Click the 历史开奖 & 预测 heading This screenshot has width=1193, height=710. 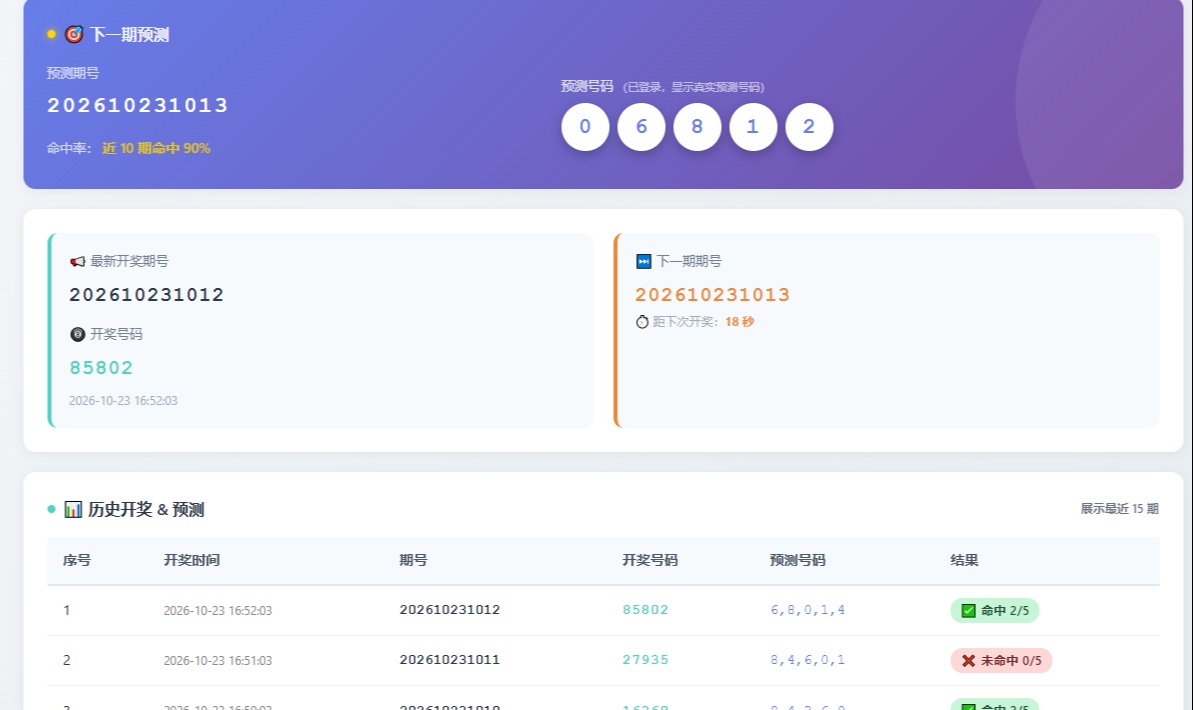click(146, 509)
